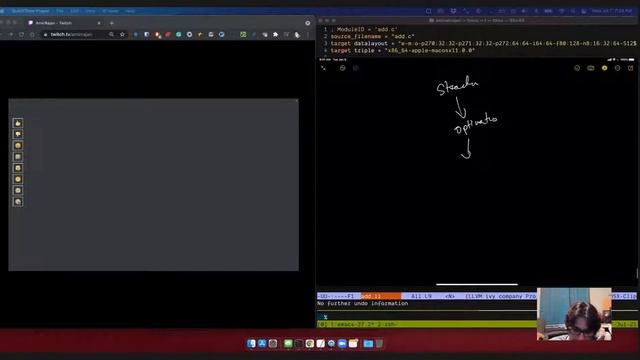The height and width of the screenshot is (360, 640).
Task: Click the red extension icon in Chrome toolbar
Action: (168, 35)
